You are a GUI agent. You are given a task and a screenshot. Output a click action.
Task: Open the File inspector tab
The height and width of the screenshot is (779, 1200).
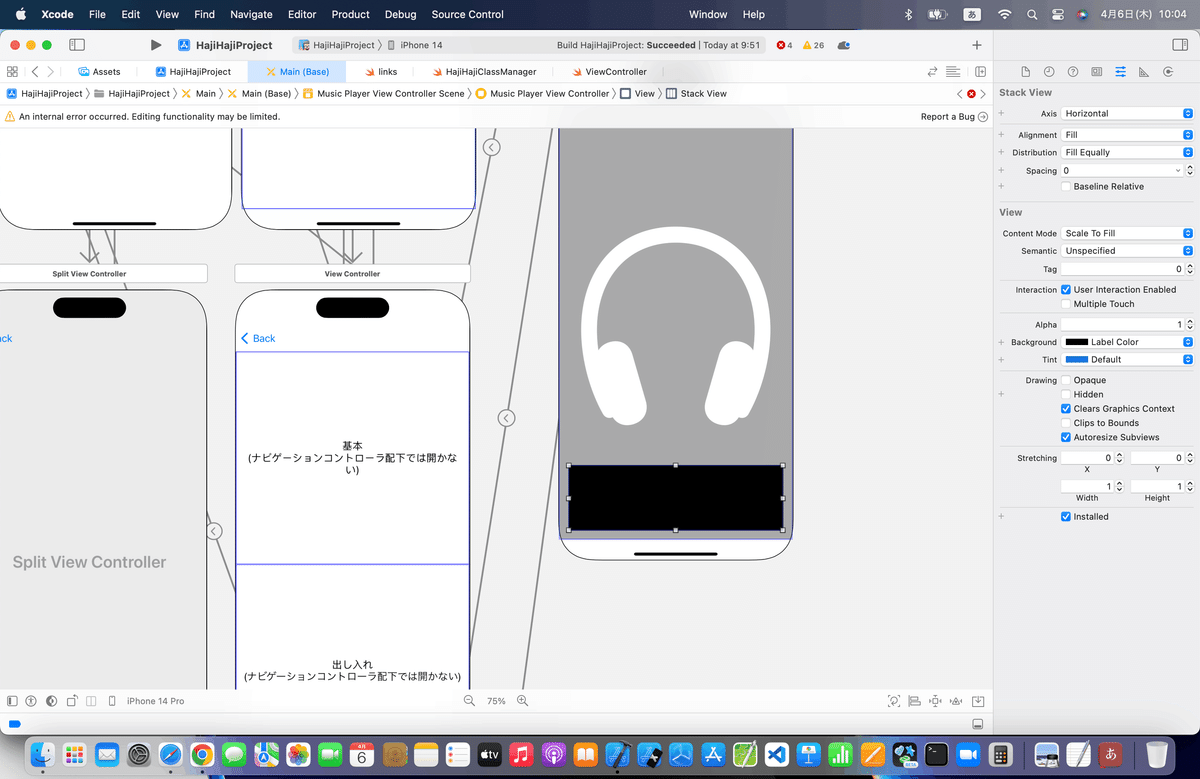point(1025,72)
